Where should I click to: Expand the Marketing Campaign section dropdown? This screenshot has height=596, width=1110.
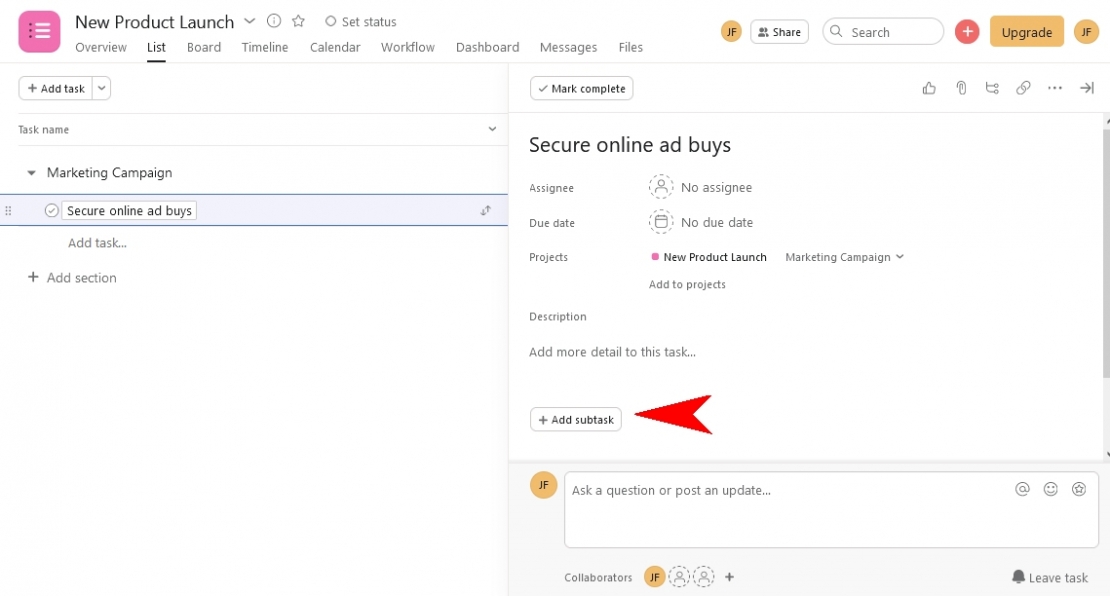[30, 172]
